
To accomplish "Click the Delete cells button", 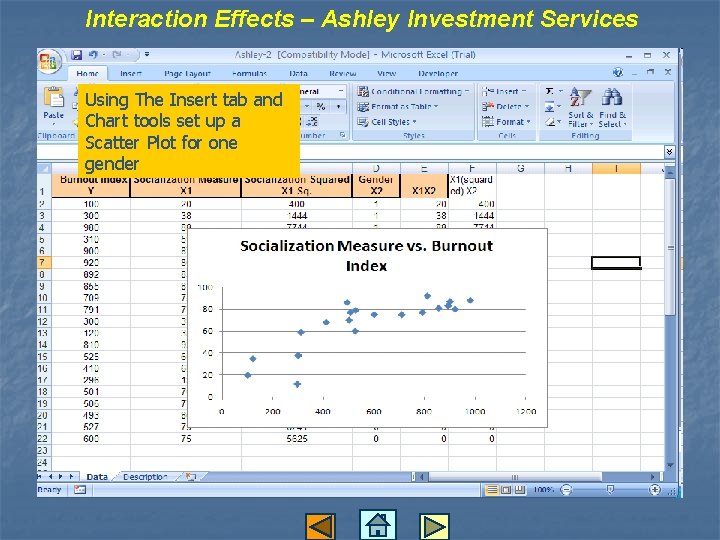I will click(x=506, y=107).
